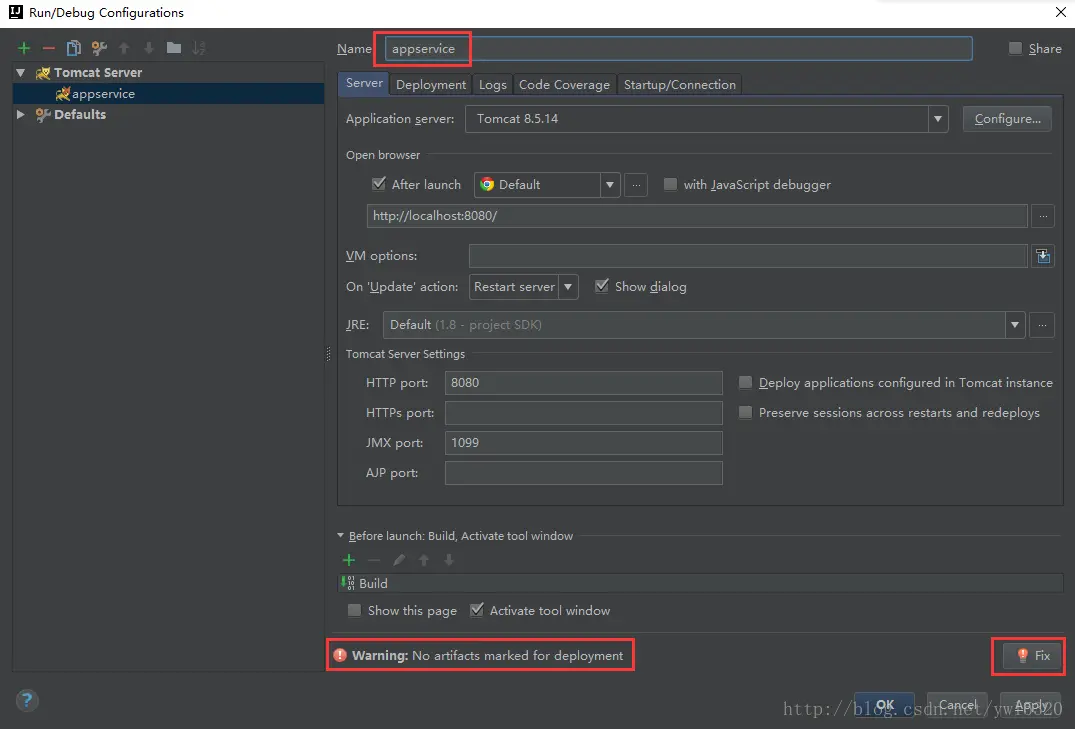Uncheck Activate tool window checkbox
1075x729 pixels.
coord(476,610)
